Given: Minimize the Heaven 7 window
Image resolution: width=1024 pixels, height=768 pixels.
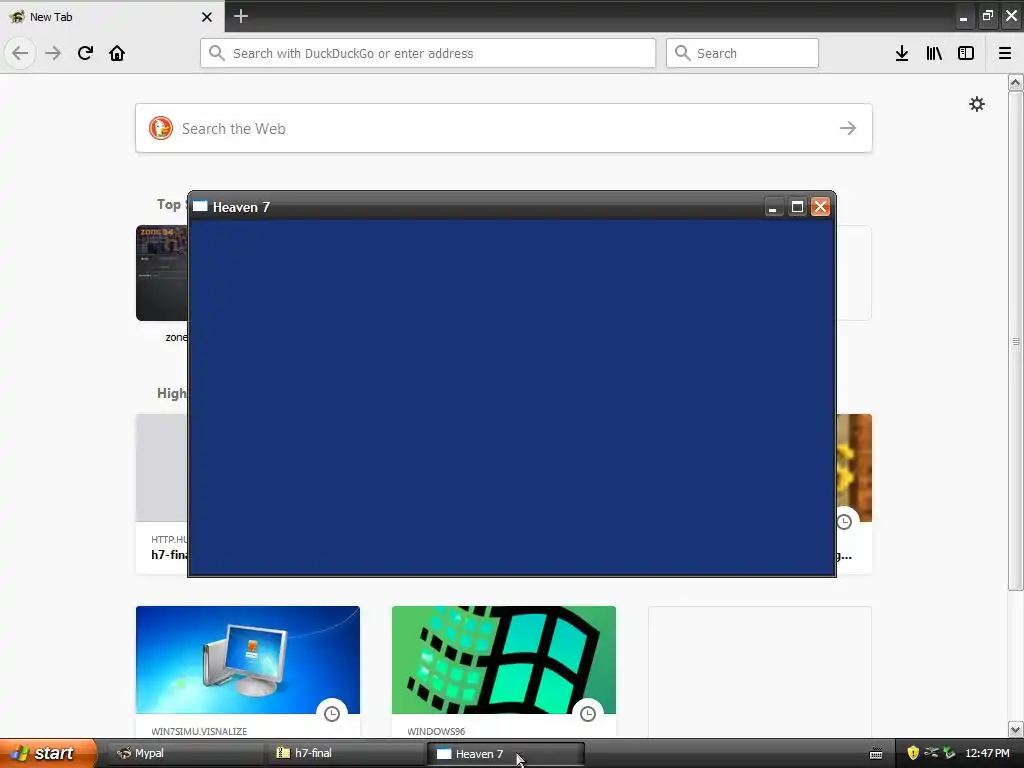Looking at the screenshot, I should tap(773, 207).
